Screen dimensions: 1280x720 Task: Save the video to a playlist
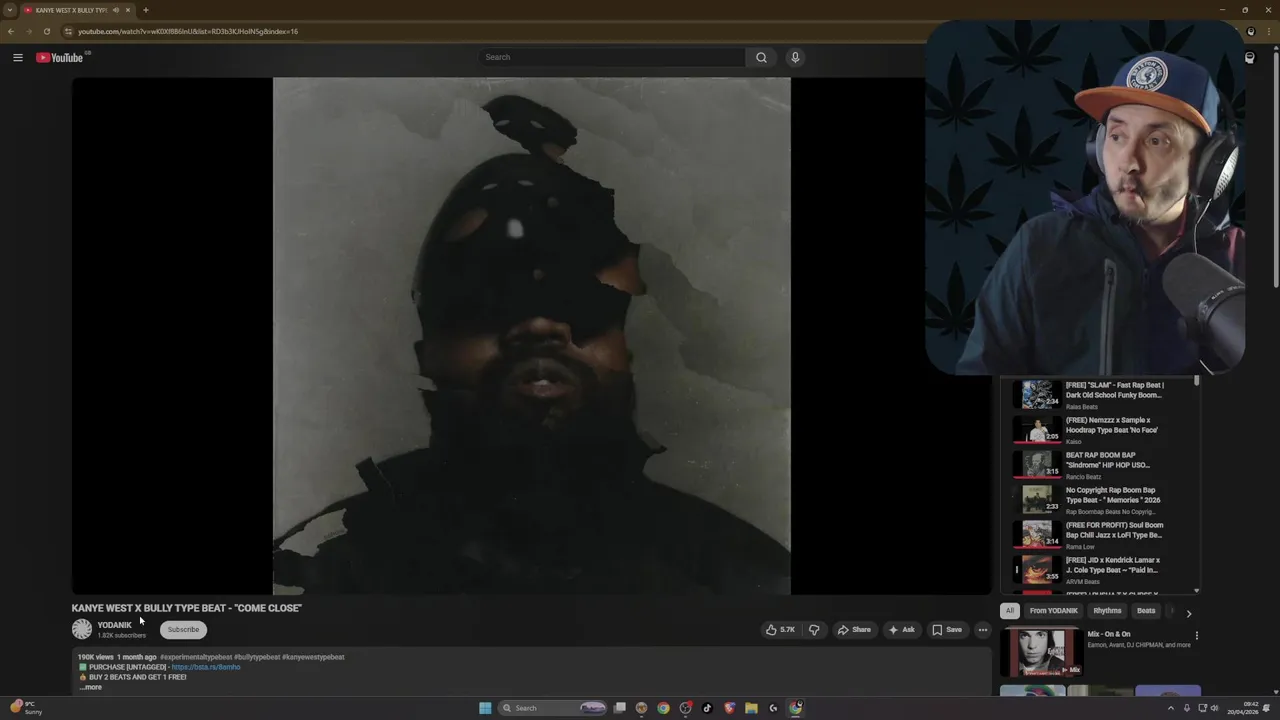947,630
